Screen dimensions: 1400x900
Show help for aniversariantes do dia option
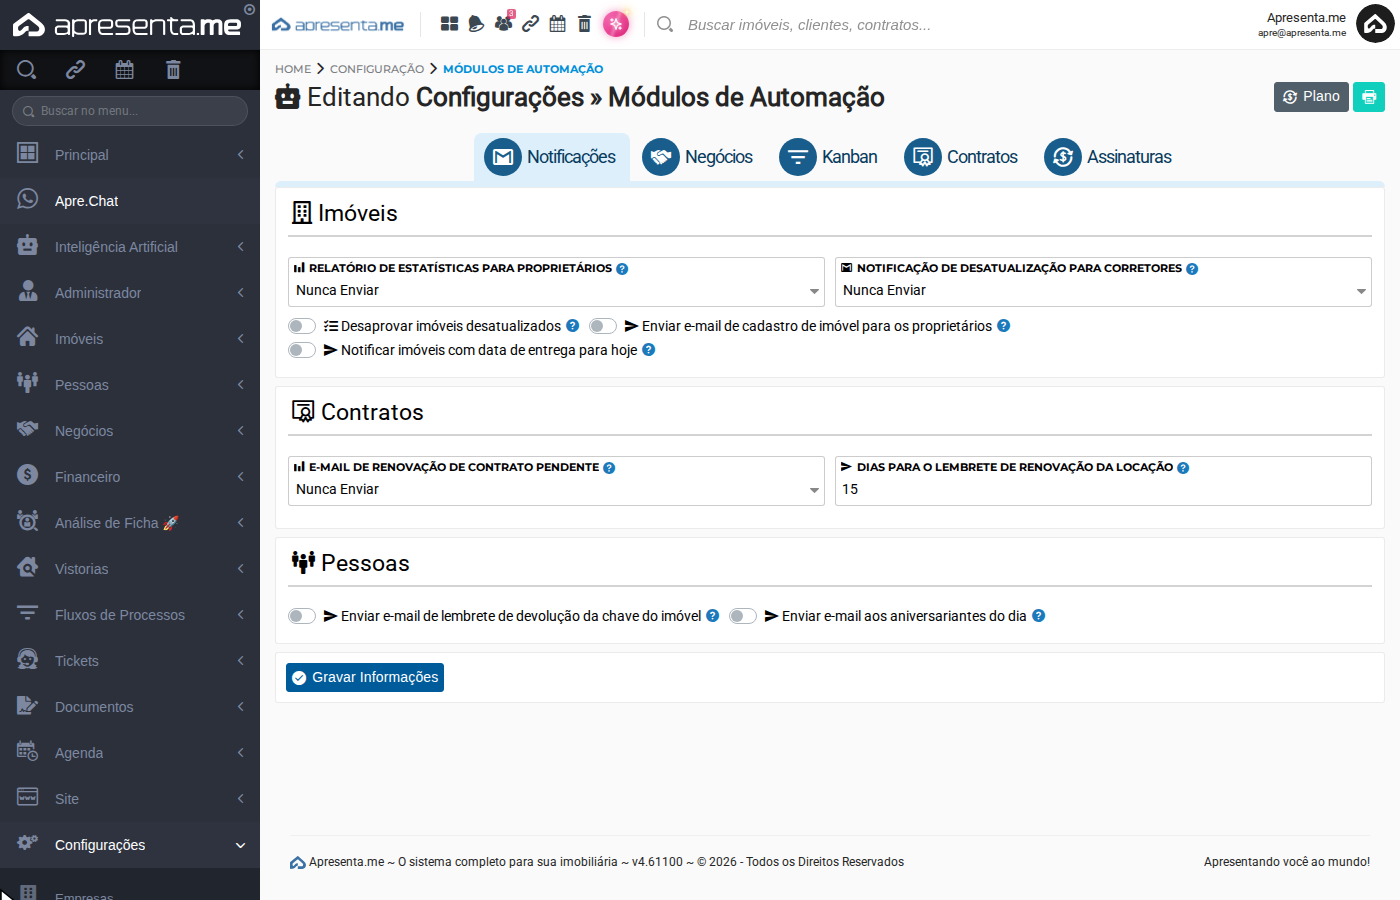1038,616
